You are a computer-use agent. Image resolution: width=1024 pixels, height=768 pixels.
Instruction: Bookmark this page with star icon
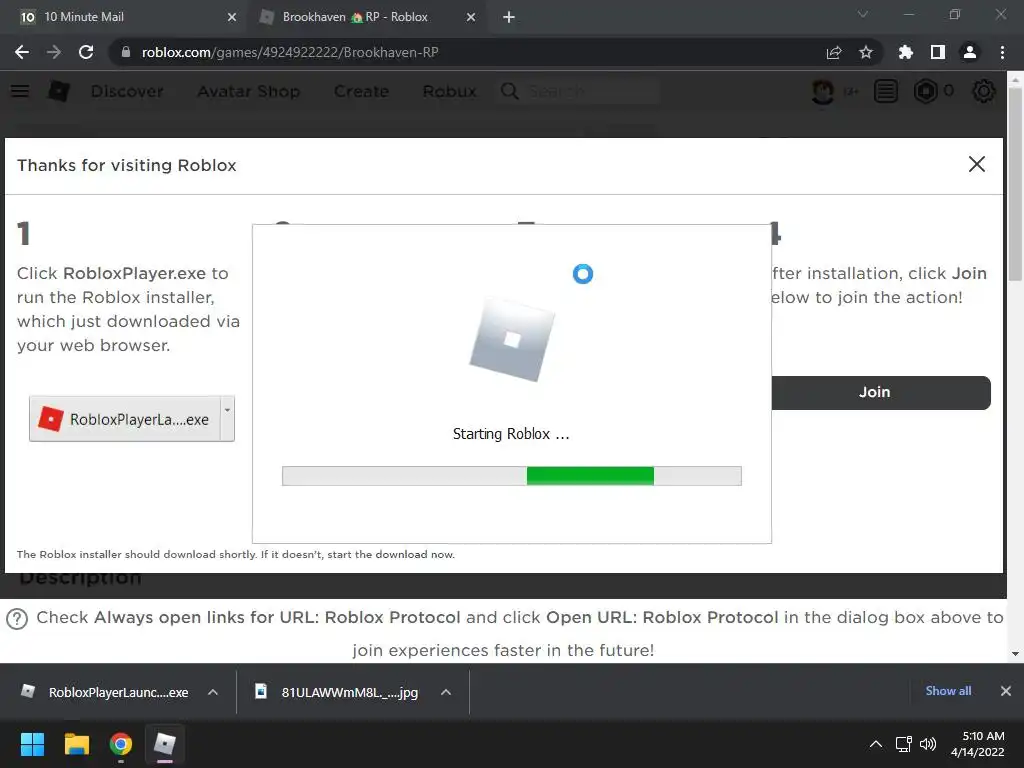point(866,52)
